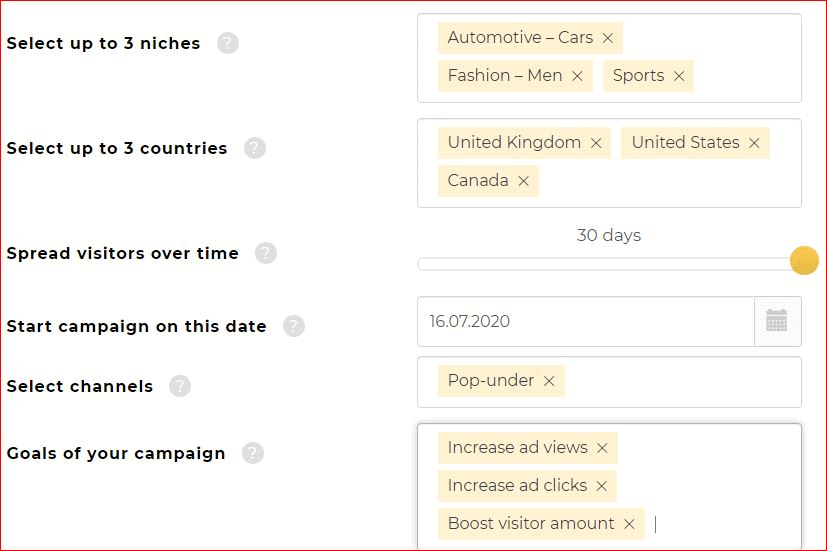Remove the Increase ad views goal

pos(602,448)
